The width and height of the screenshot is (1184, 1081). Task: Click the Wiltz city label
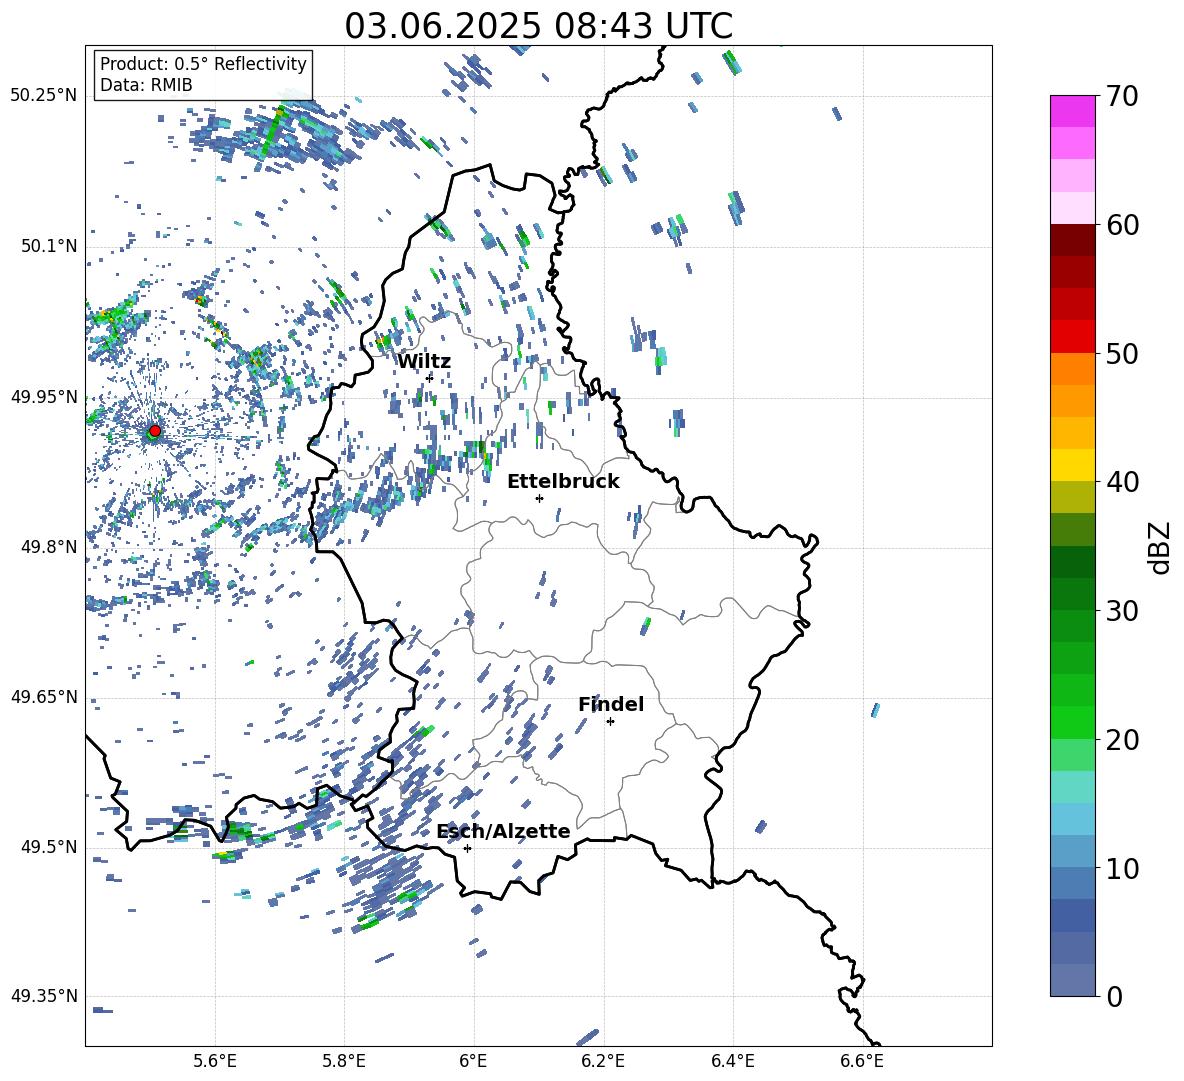point(424,362)
